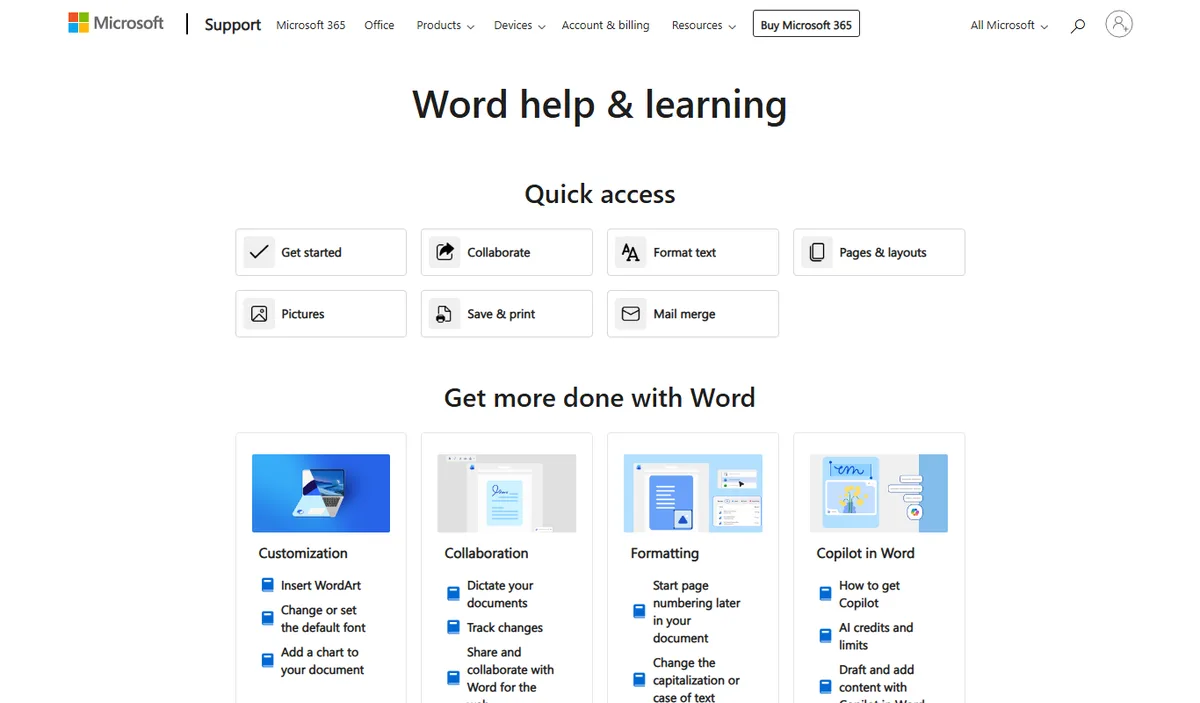Image resolution: width=1200 pixels, height=703 pixels.
Task: Open the search magnifier icon
Action: (1077, 26)
